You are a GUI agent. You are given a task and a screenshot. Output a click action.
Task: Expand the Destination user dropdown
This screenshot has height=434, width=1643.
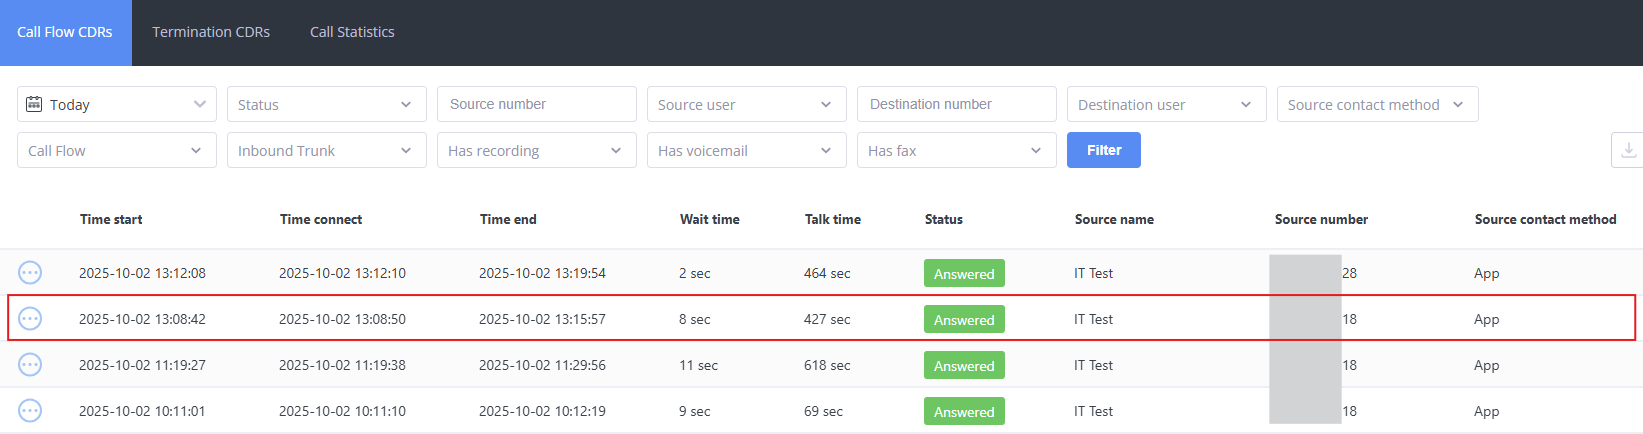coord(1166,104)
